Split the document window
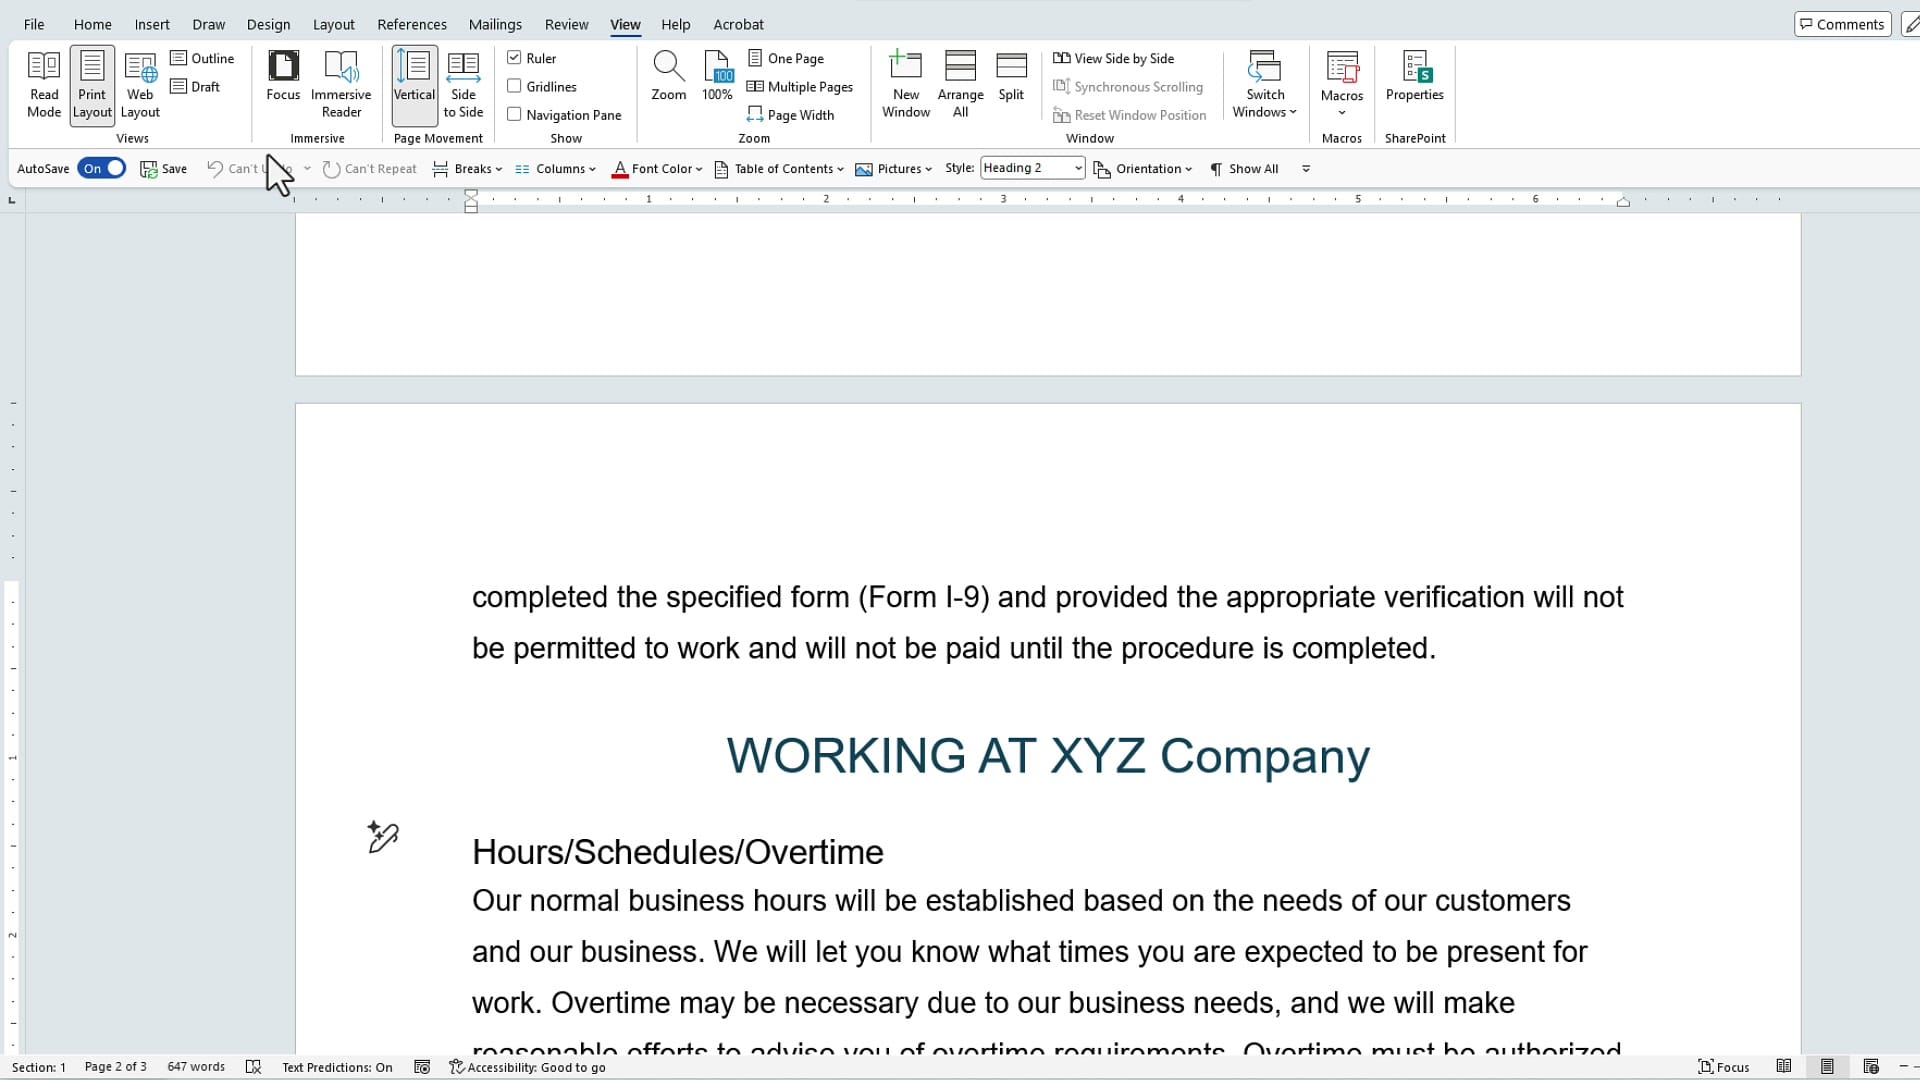The image size is (1920, 1080). pos(1011,80)
